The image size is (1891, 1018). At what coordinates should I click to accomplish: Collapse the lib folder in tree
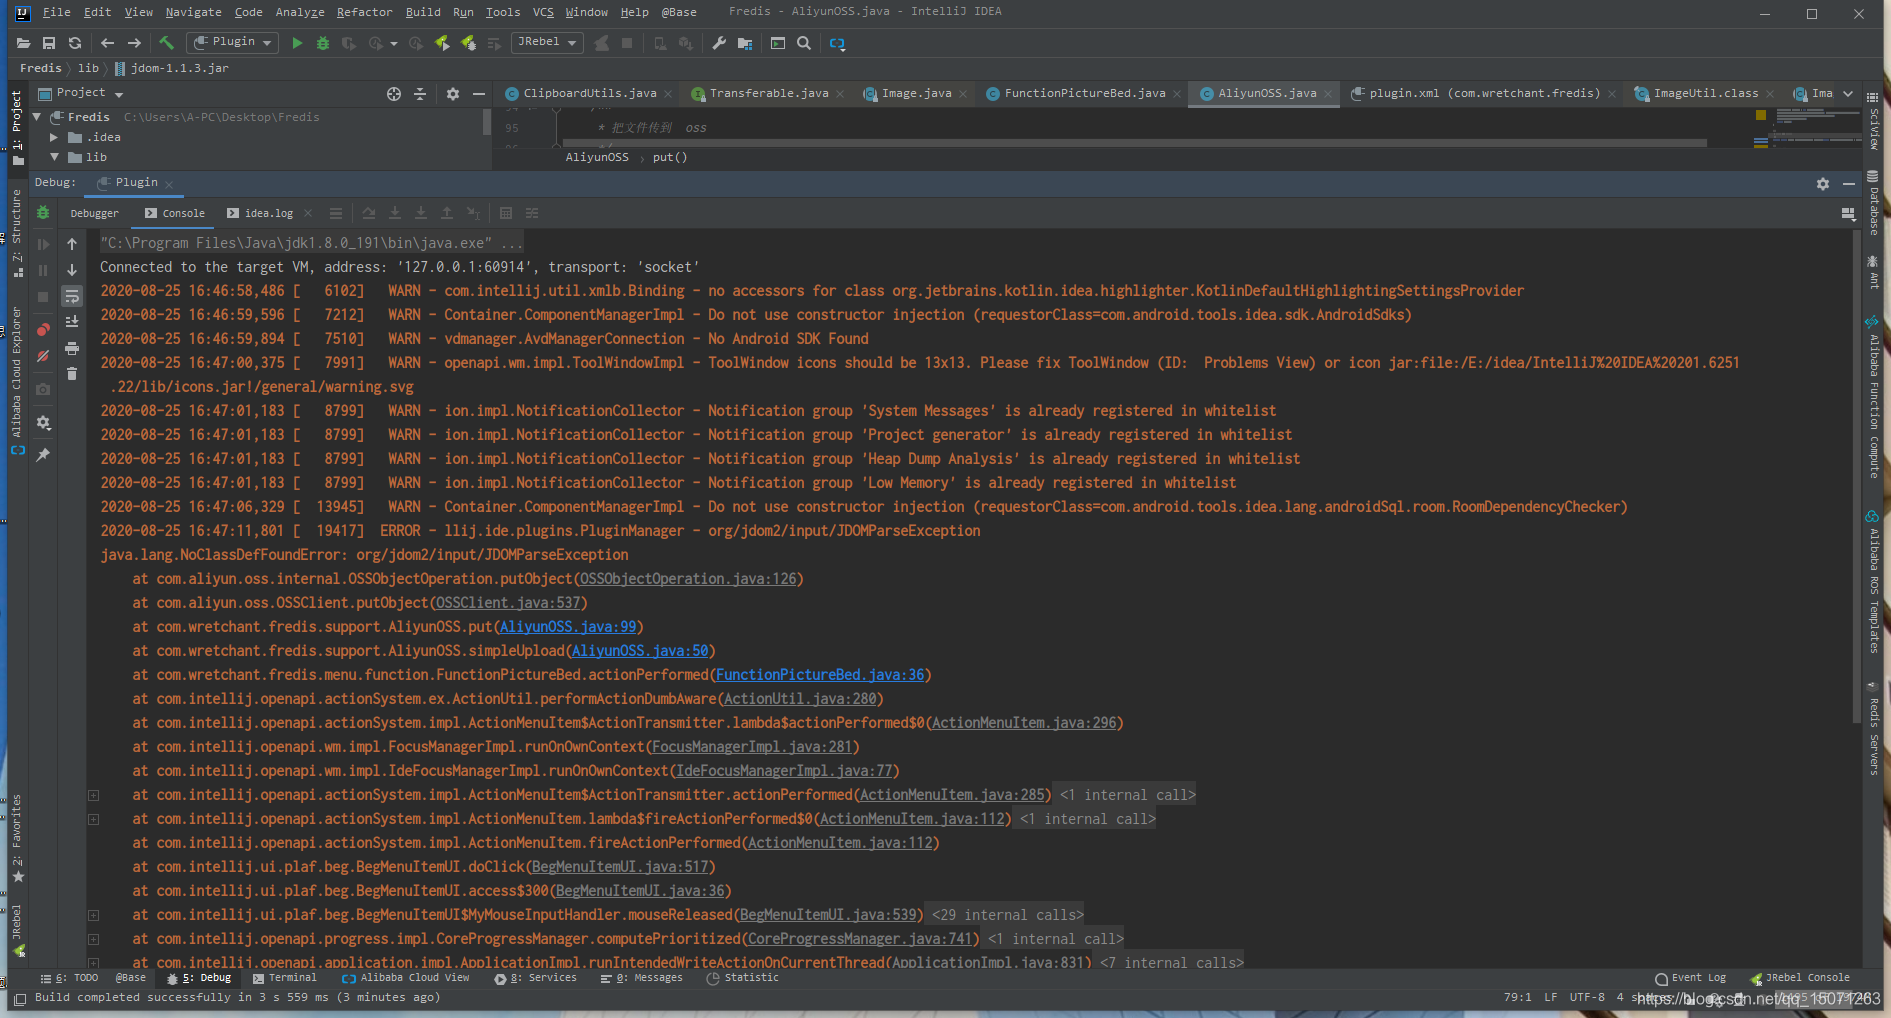(54, 157)
